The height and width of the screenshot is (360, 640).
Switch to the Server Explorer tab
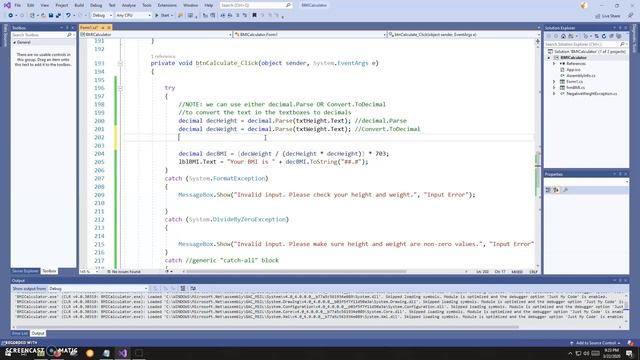25,271
